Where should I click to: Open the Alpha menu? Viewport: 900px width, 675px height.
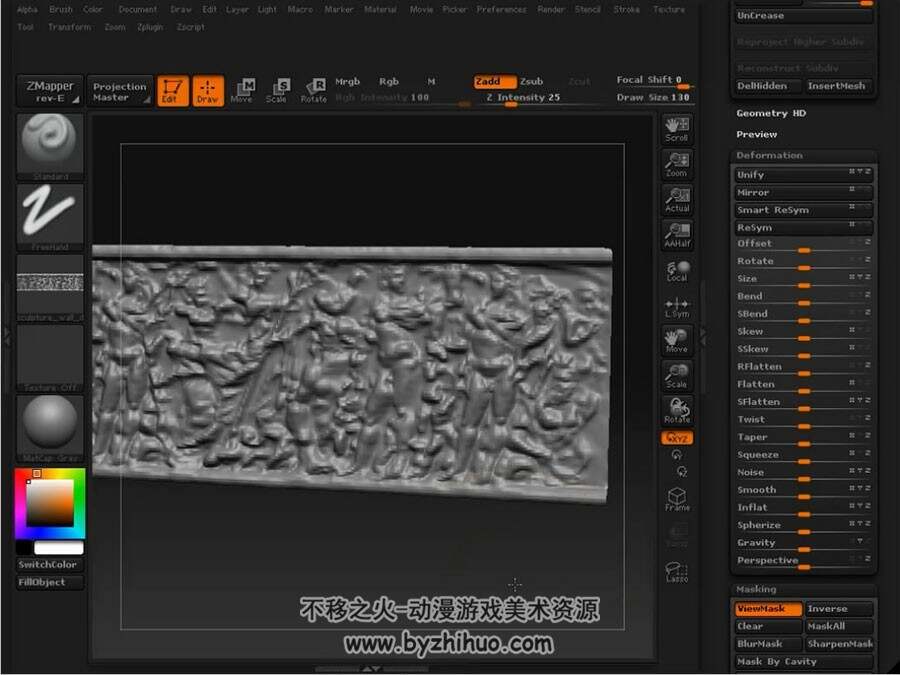point(27,10)
